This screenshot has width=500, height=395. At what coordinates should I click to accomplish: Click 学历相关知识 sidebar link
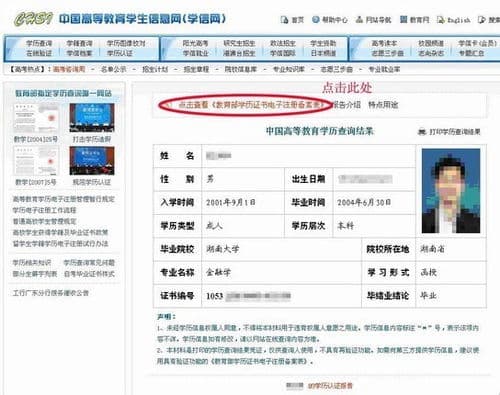32,263
